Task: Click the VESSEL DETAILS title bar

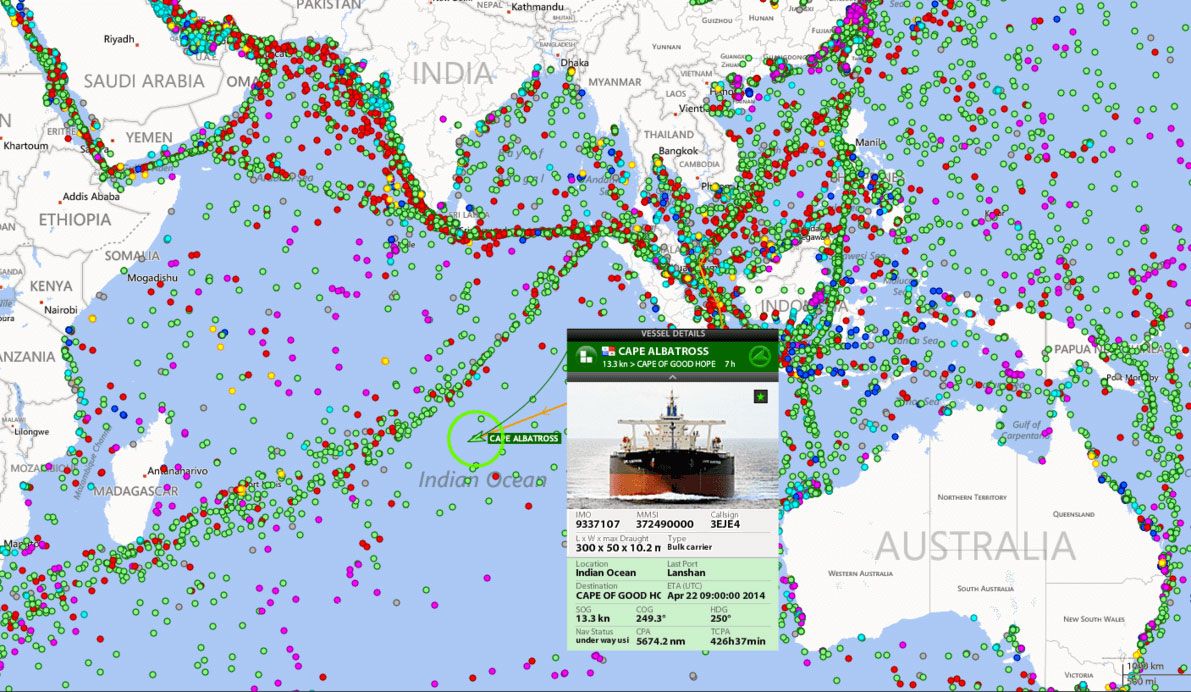Action: 672,333
